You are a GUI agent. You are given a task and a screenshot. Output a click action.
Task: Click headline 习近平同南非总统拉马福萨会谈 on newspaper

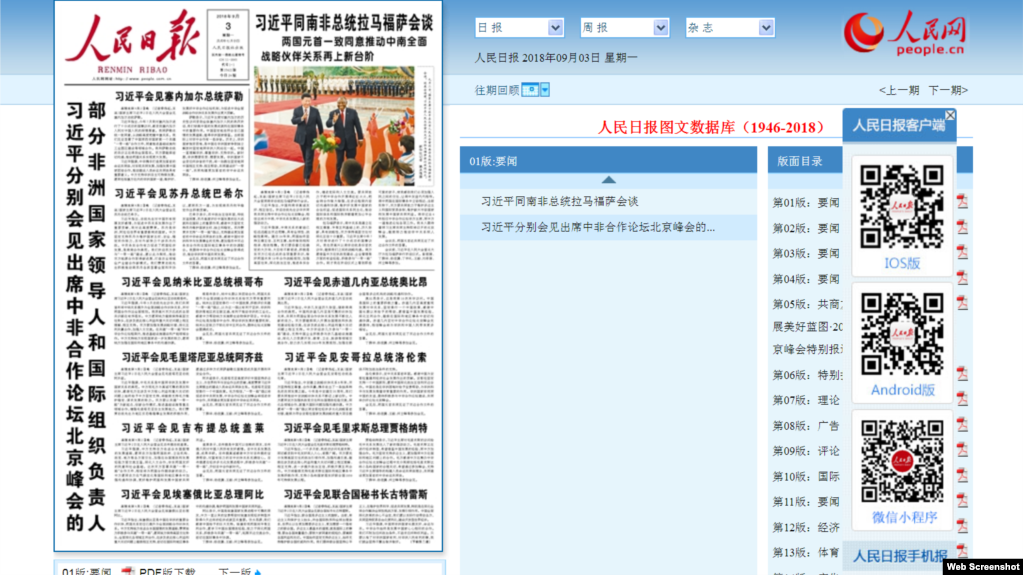pos(344,23)
